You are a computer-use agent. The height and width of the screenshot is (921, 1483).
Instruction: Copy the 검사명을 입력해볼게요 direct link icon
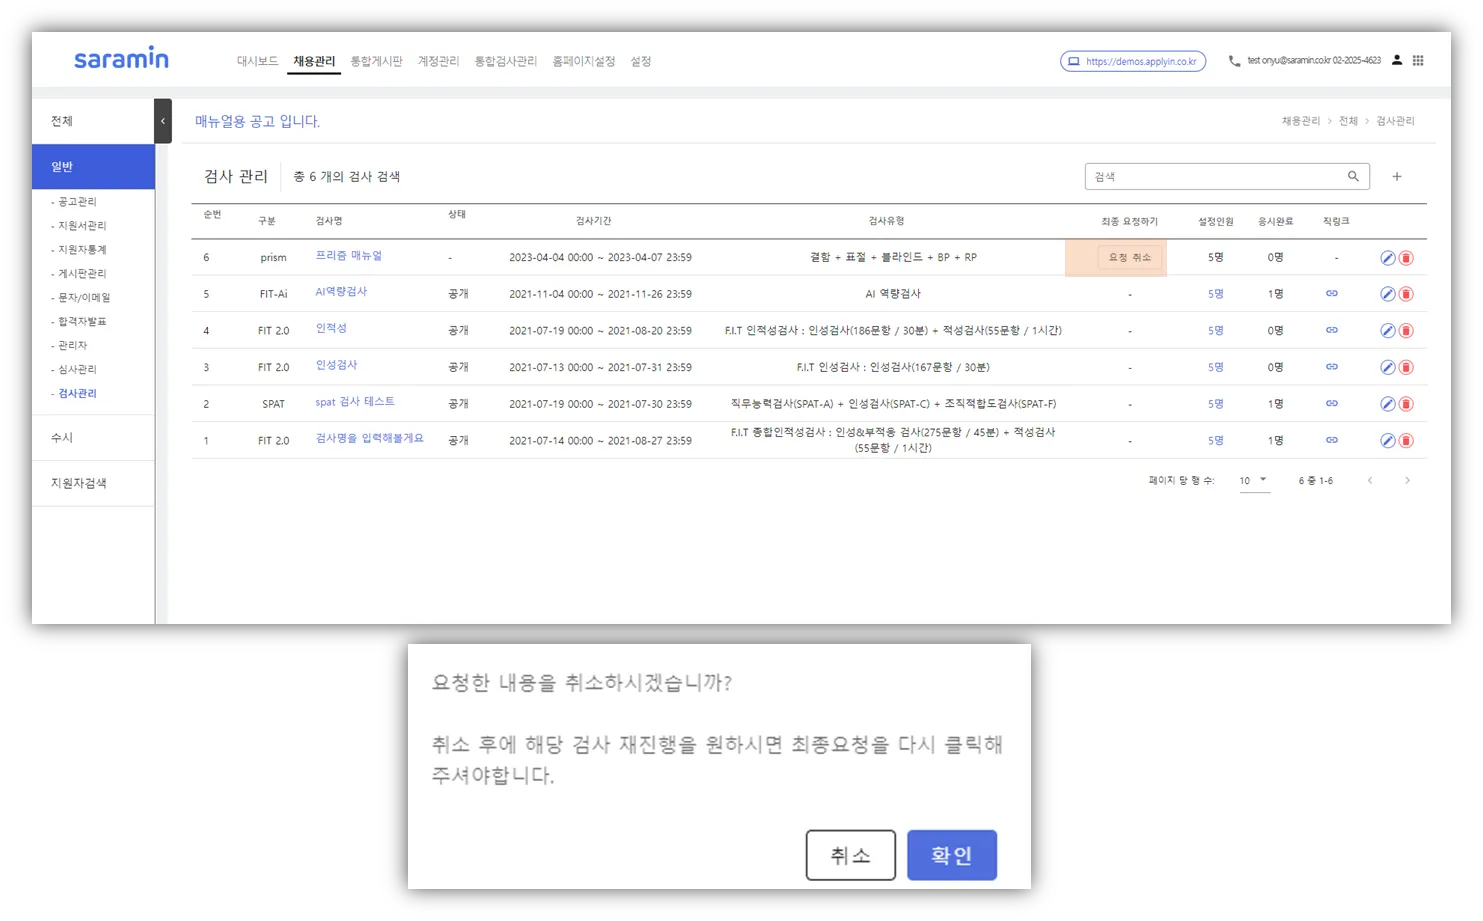pyautogui.click(x=1332, y=440)
